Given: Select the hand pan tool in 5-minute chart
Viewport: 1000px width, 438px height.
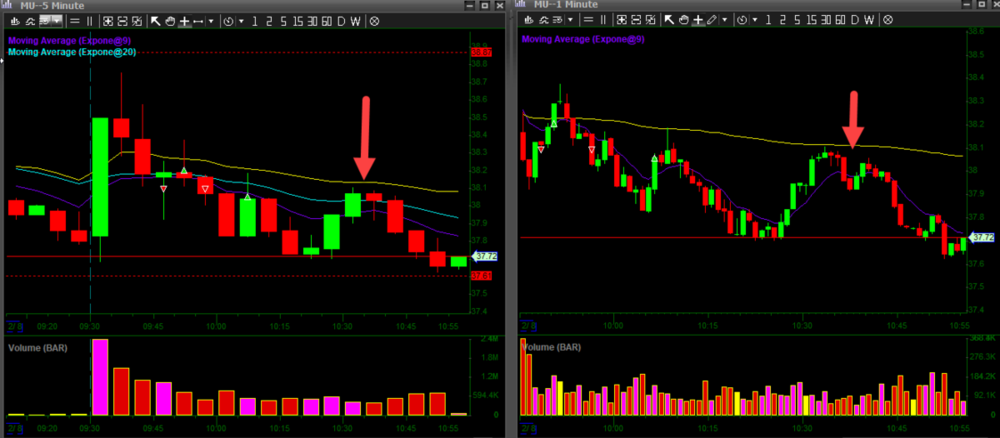Looking at the screenshot, I should point(169,20).
